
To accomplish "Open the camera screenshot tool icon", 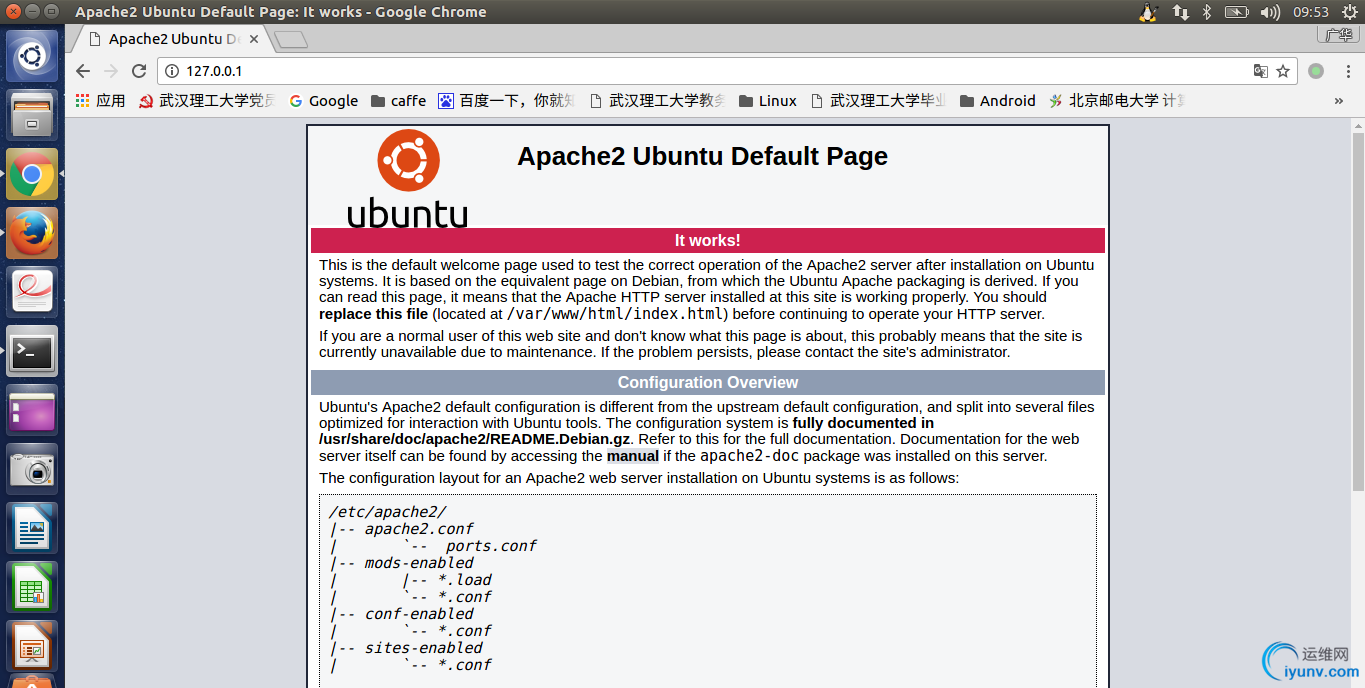I will click(x=32, y=469).
